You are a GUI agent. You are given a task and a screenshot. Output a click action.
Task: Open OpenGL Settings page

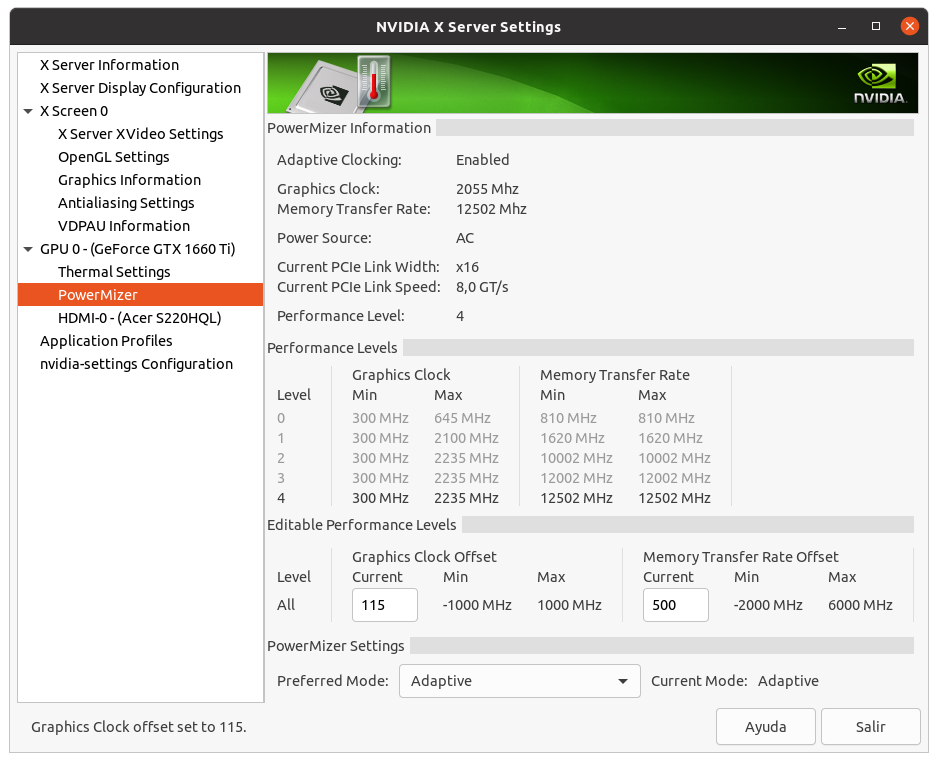click(x=113, y=157)
